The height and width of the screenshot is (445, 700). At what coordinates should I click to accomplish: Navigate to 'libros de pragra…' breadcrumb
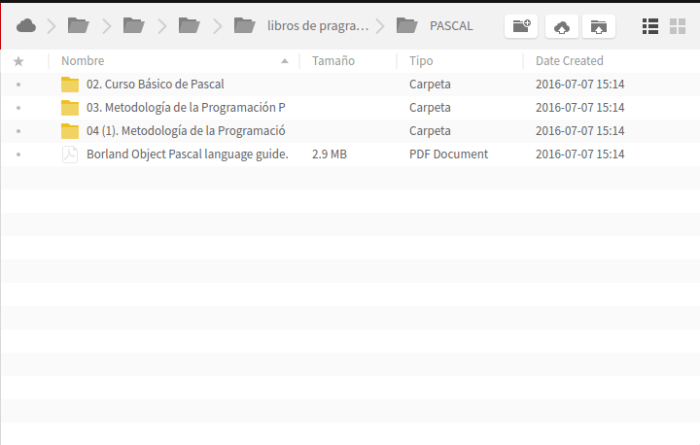[x=318, y=26]
